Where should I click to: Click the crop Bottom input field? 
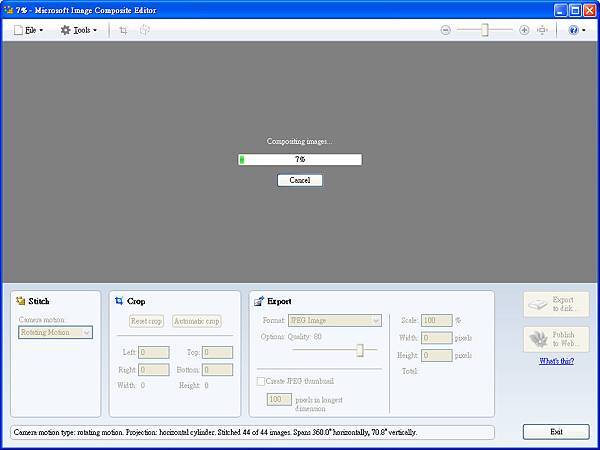217,370
